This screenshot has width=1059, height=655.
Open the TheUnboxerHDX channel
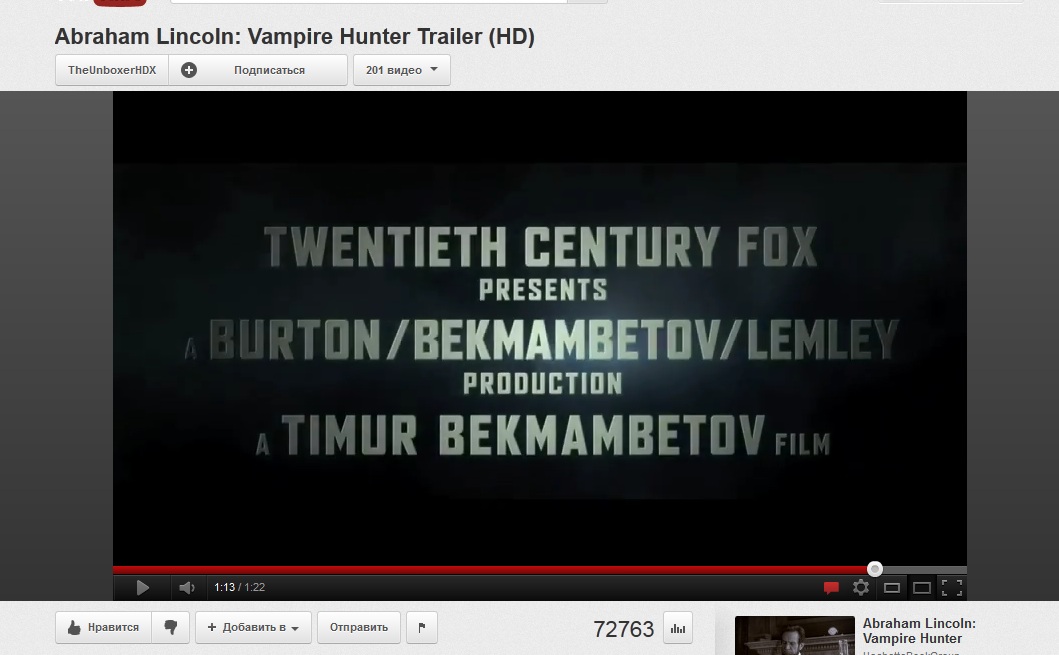click(112, 70)
